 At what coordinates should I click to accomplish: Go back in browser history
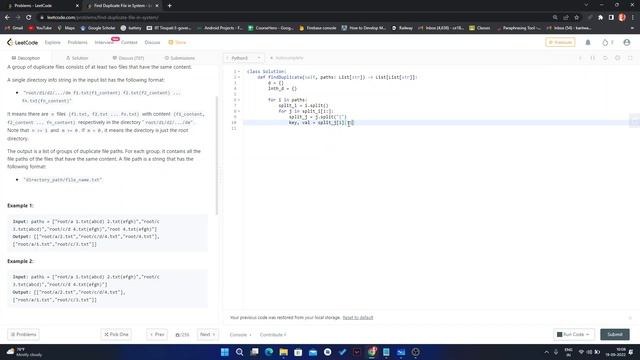[7, 18]
